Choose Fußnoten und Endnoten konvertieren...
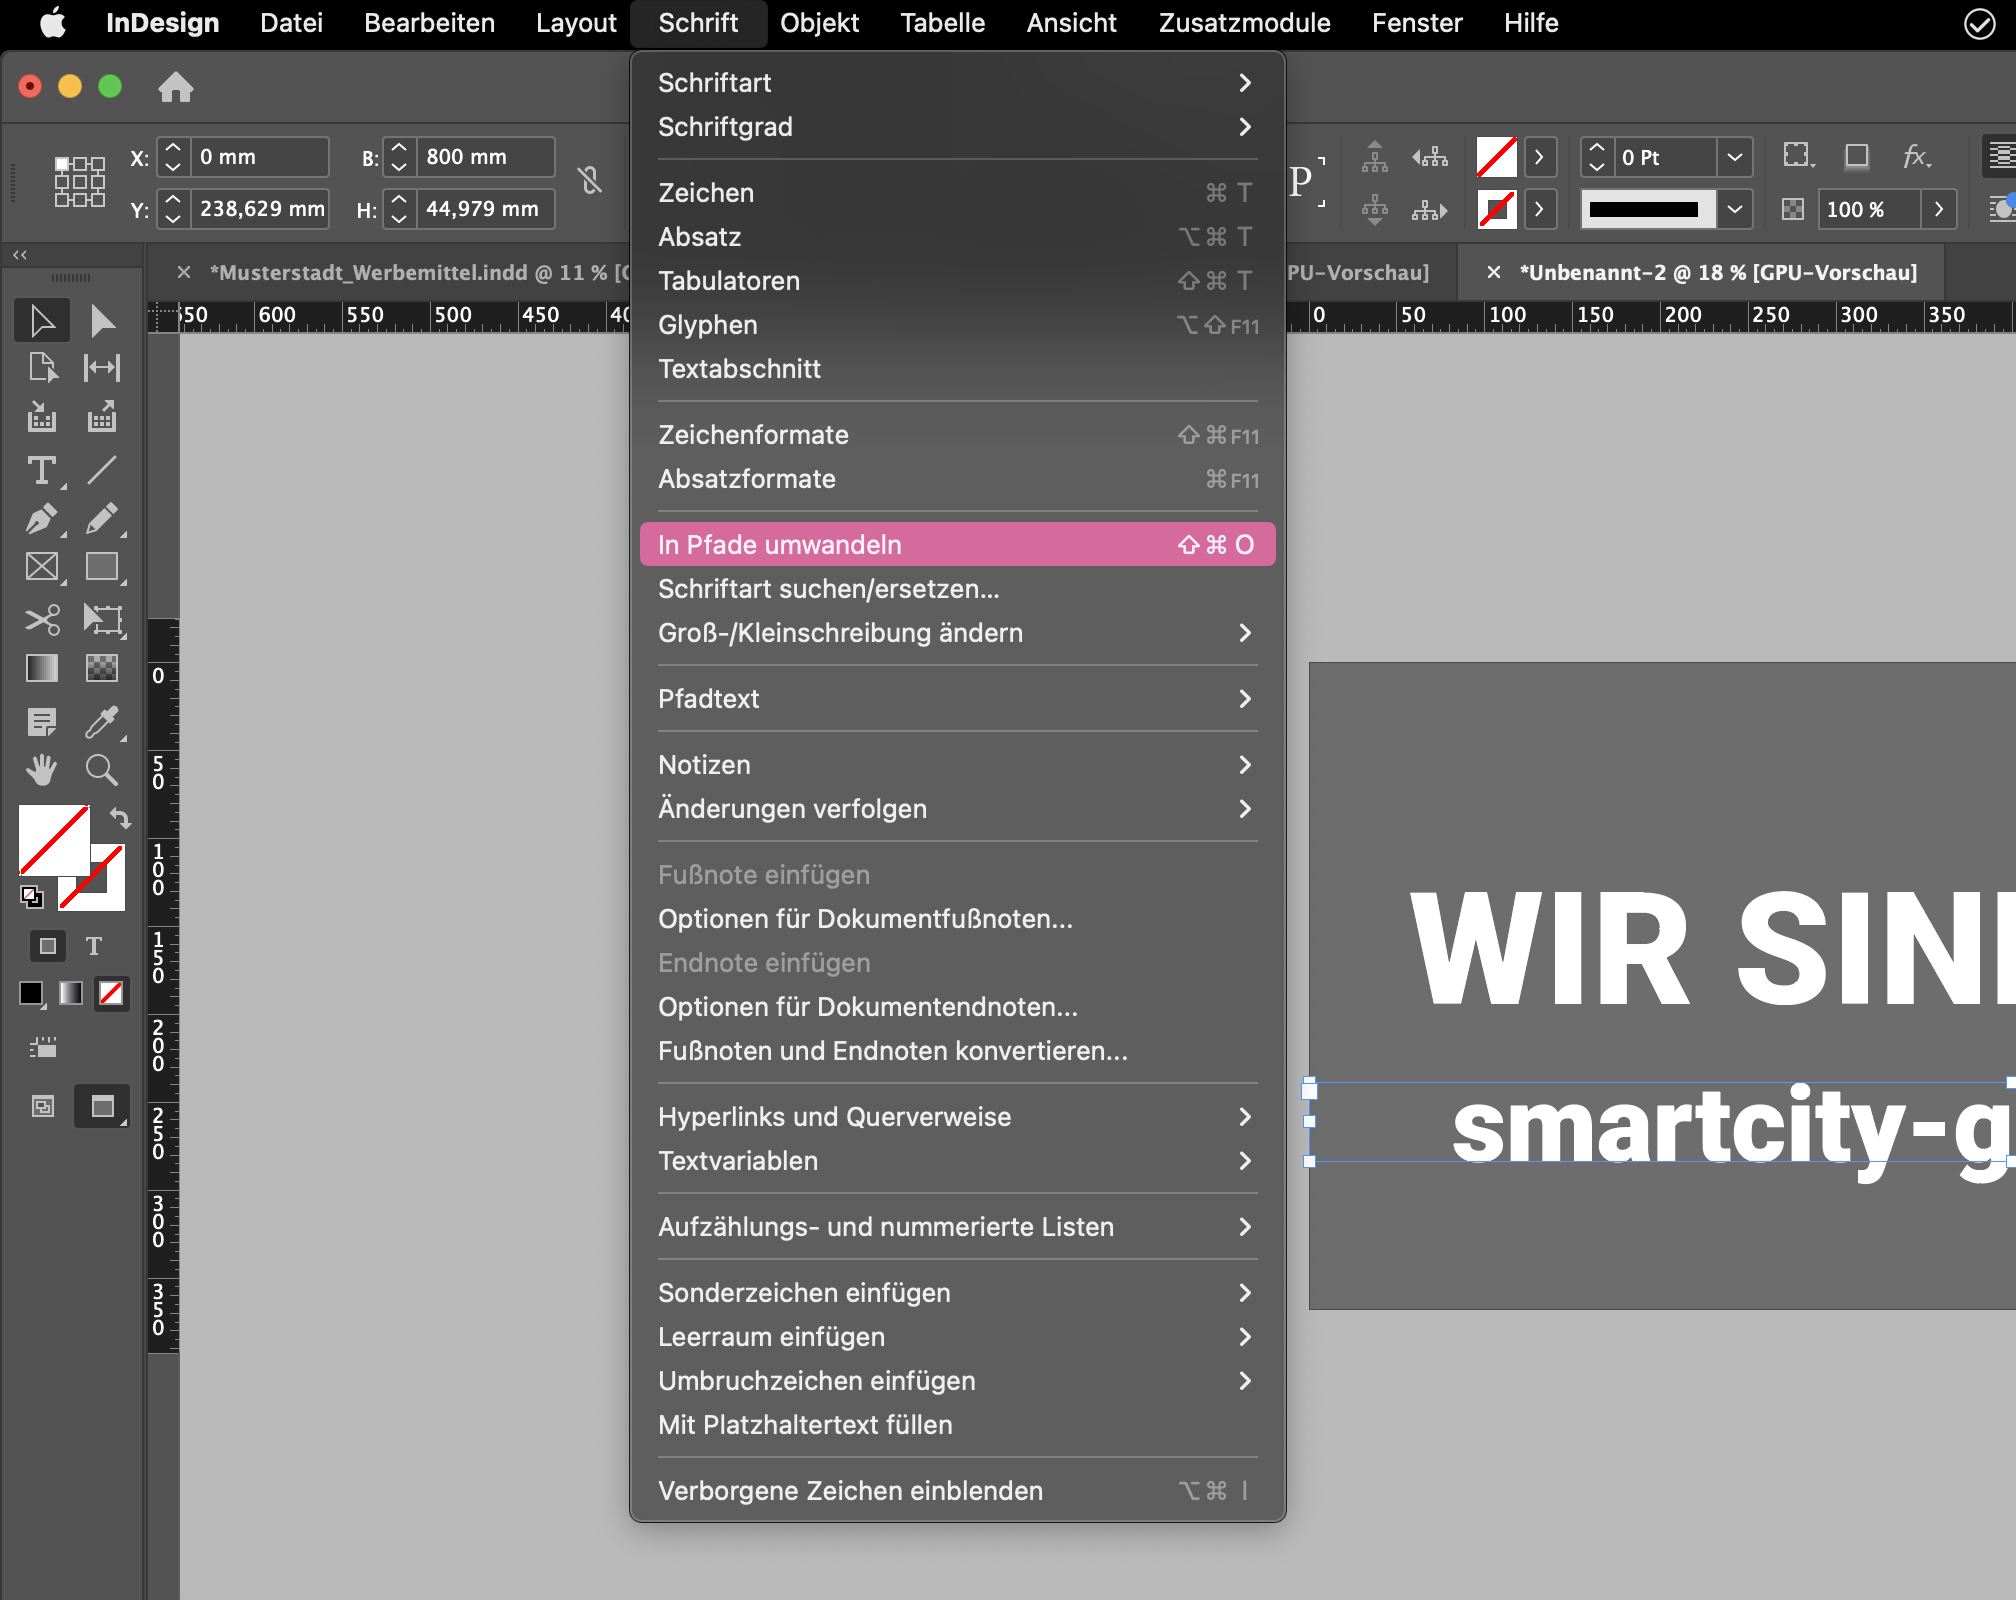This screenshot has width=2016, height=1600. pos(956,1051)
